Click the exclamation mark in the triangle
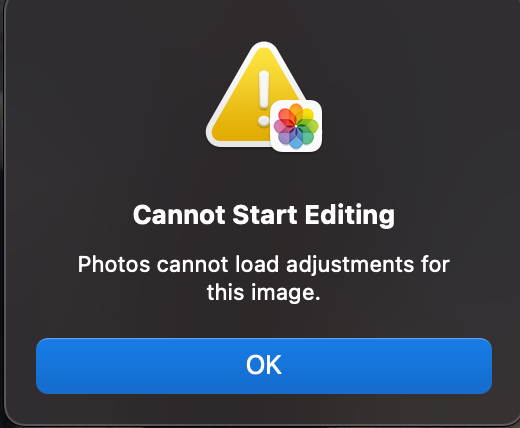 point(264,98)
